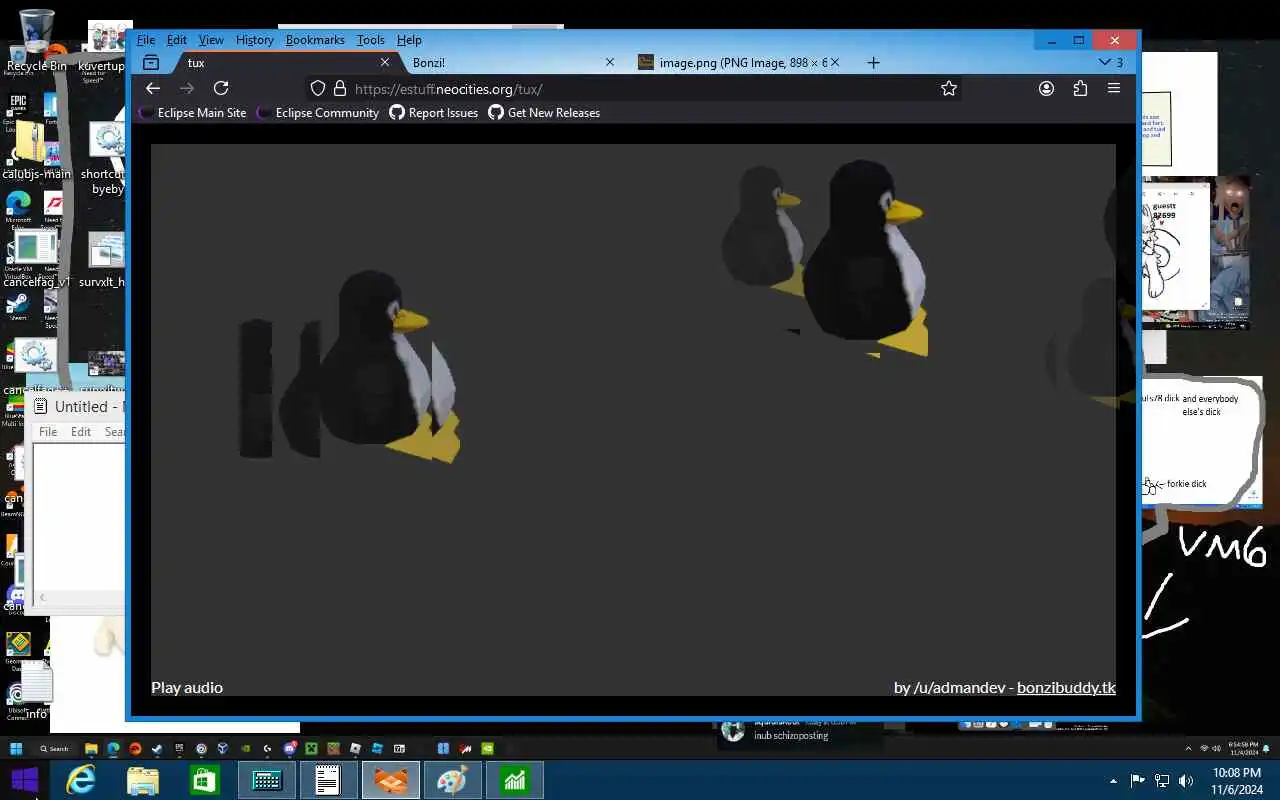Open the Report Issues bookmark
This screenshot has width=1280, height=800.
click(x=434, y=113)
